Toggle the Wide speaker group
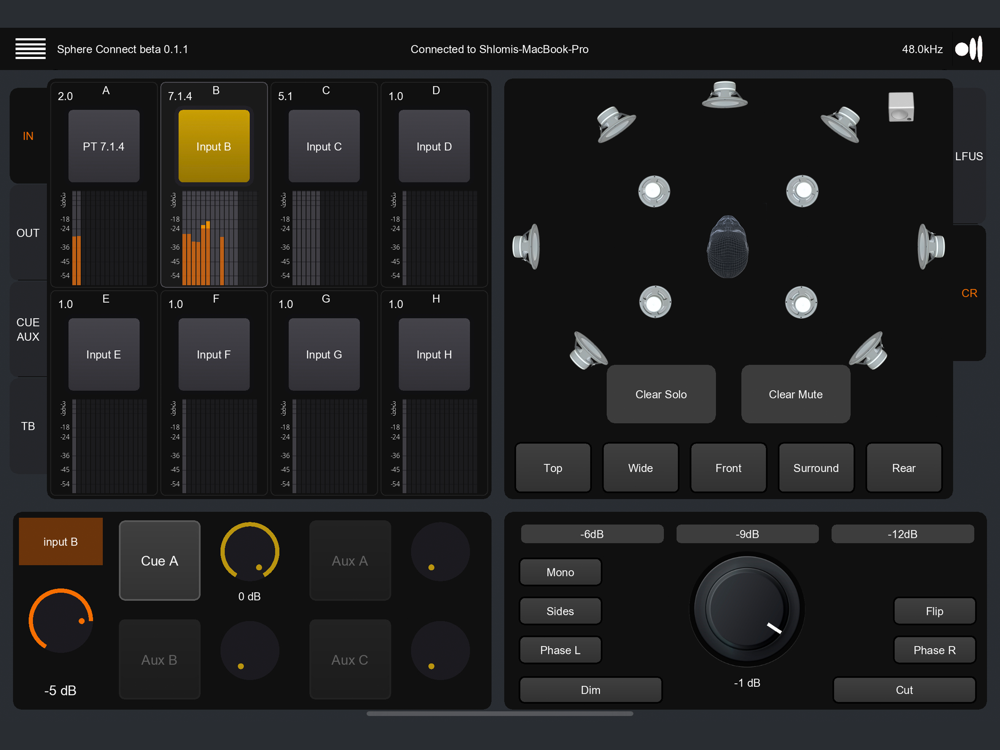The image size is (1000, 750). click(640, 468)
